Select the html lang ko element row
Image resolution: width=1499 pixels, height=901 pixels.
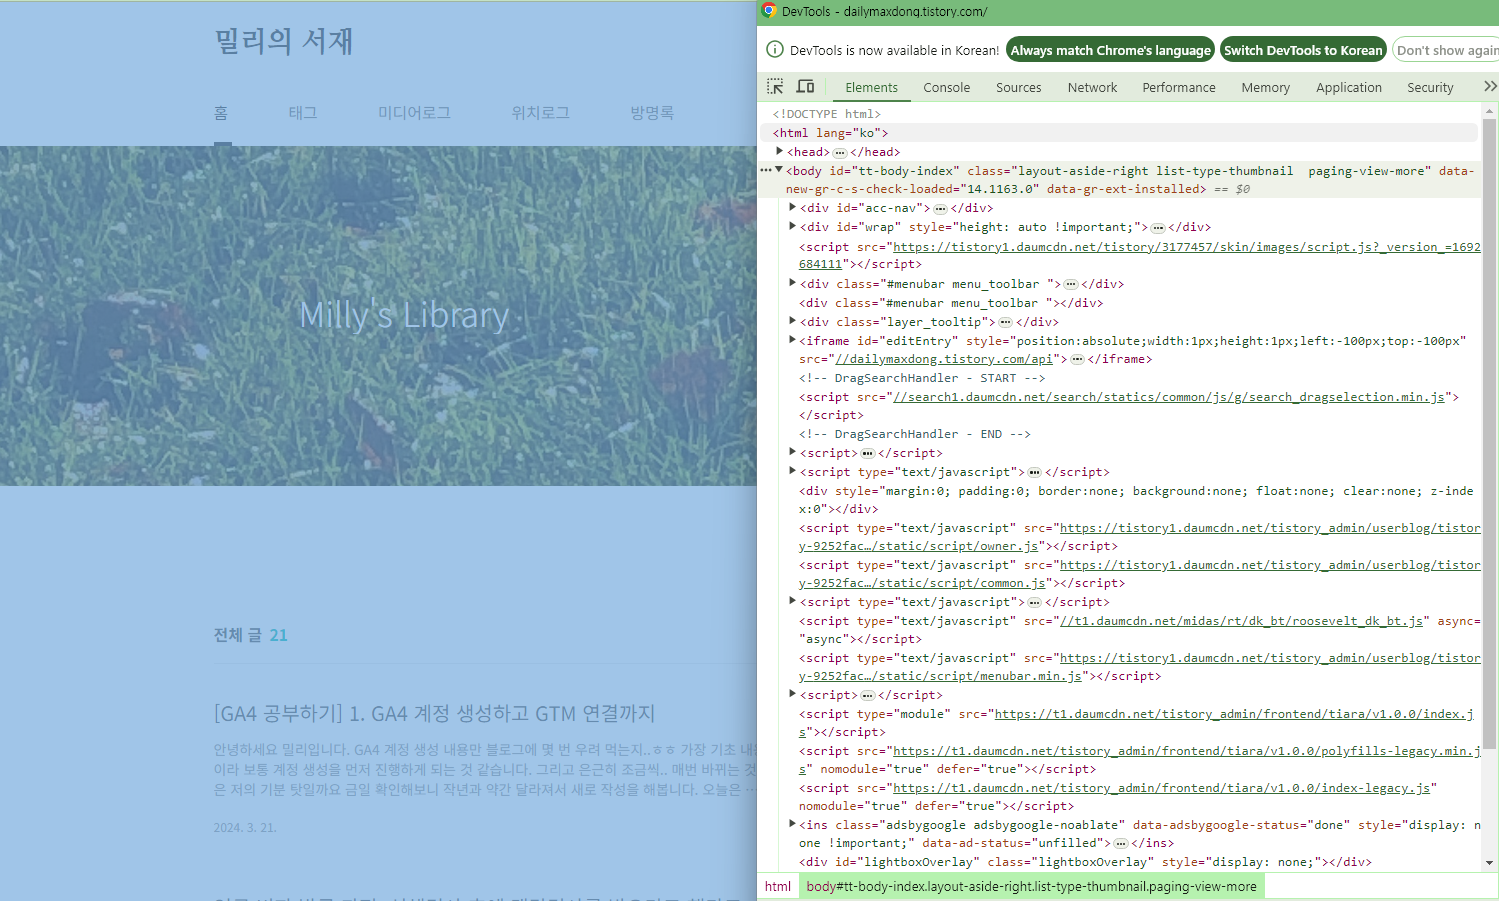click(x=1119, y=133)
